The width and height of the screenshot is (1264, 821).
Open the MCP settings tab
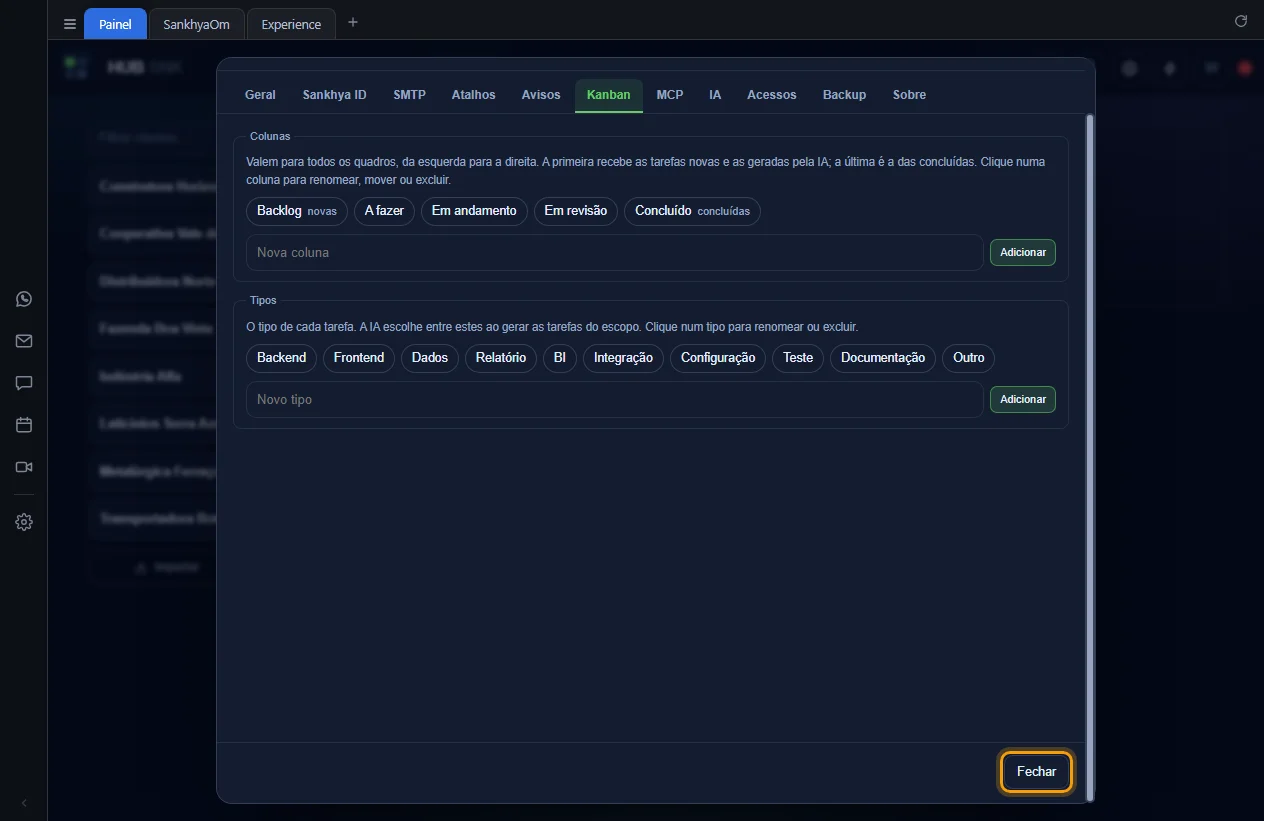(670, 95)
